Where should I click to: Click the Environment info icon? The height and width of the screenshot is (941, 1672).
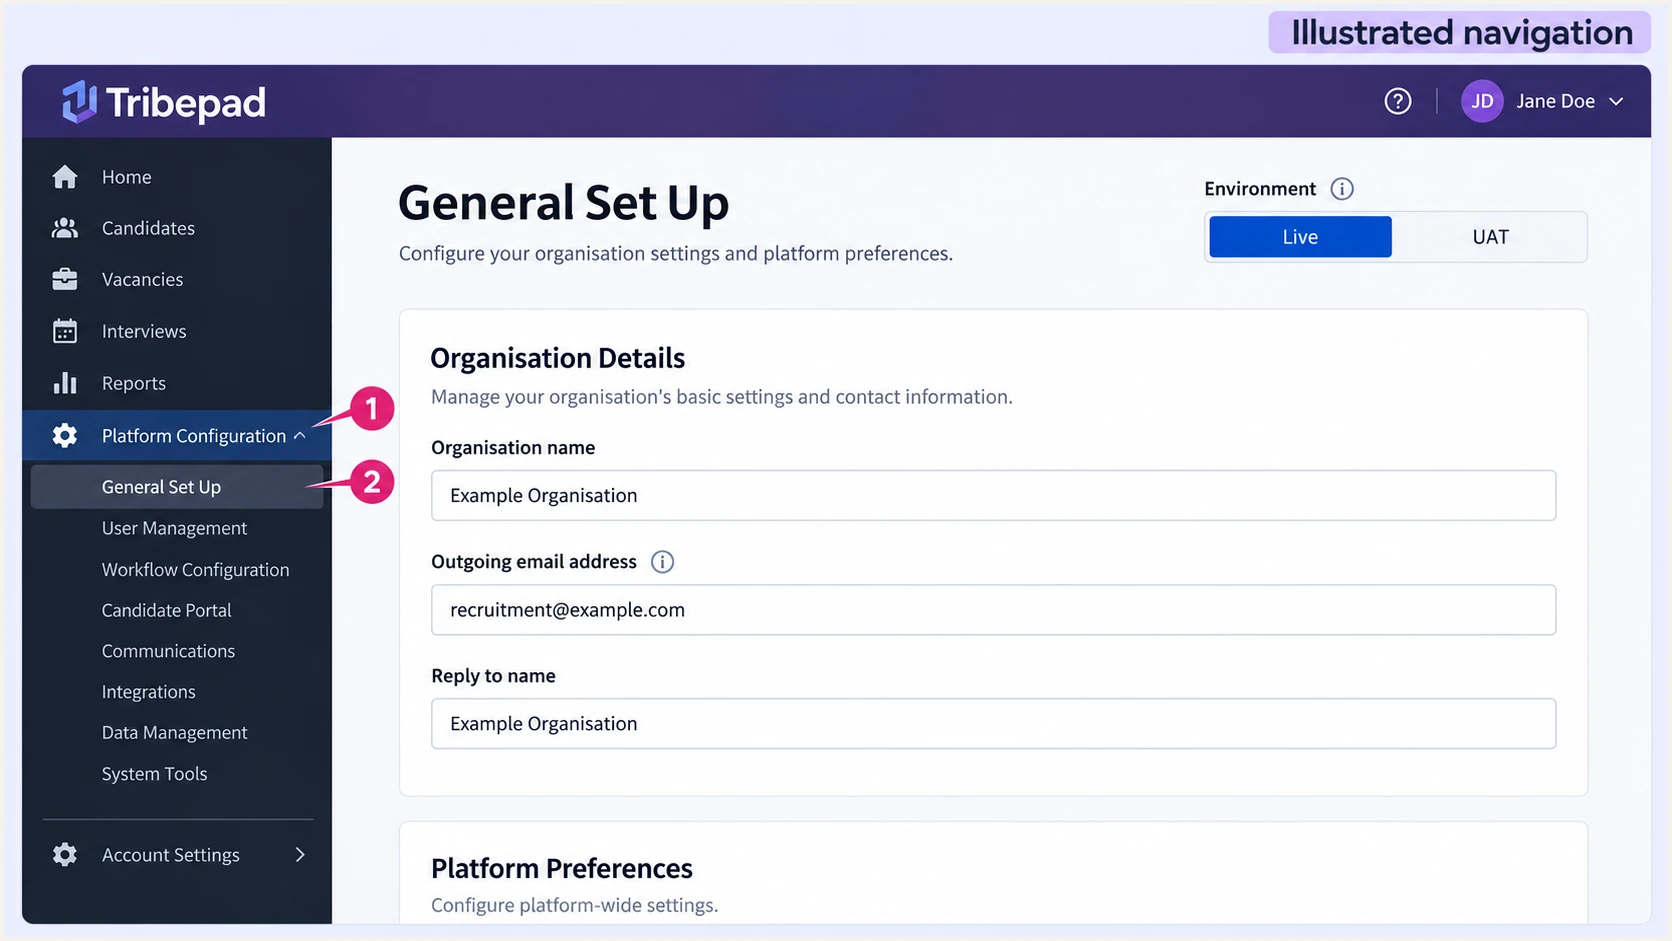[1342, 189]
